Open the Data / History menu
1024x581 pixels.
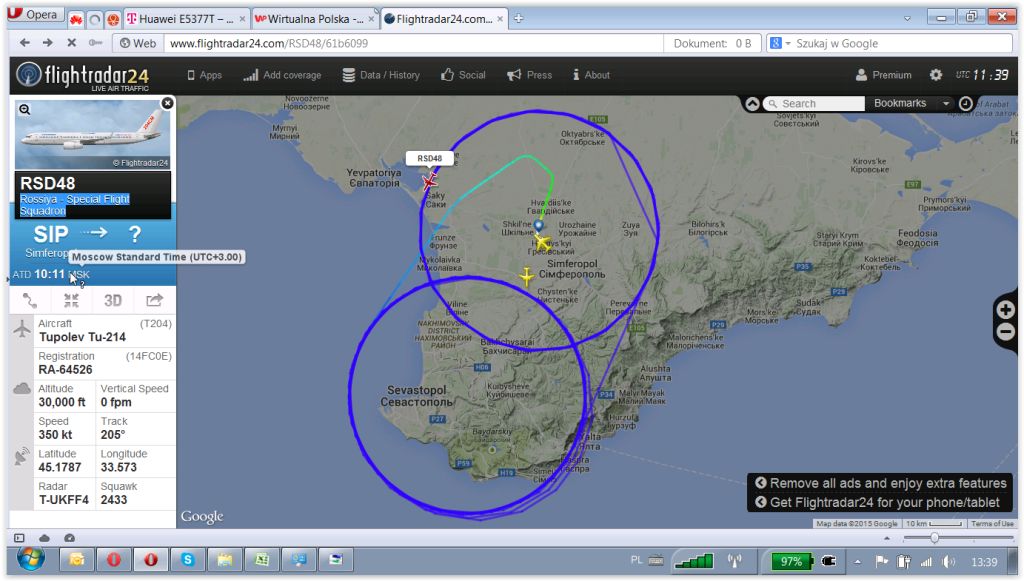(x=381, y=75)
